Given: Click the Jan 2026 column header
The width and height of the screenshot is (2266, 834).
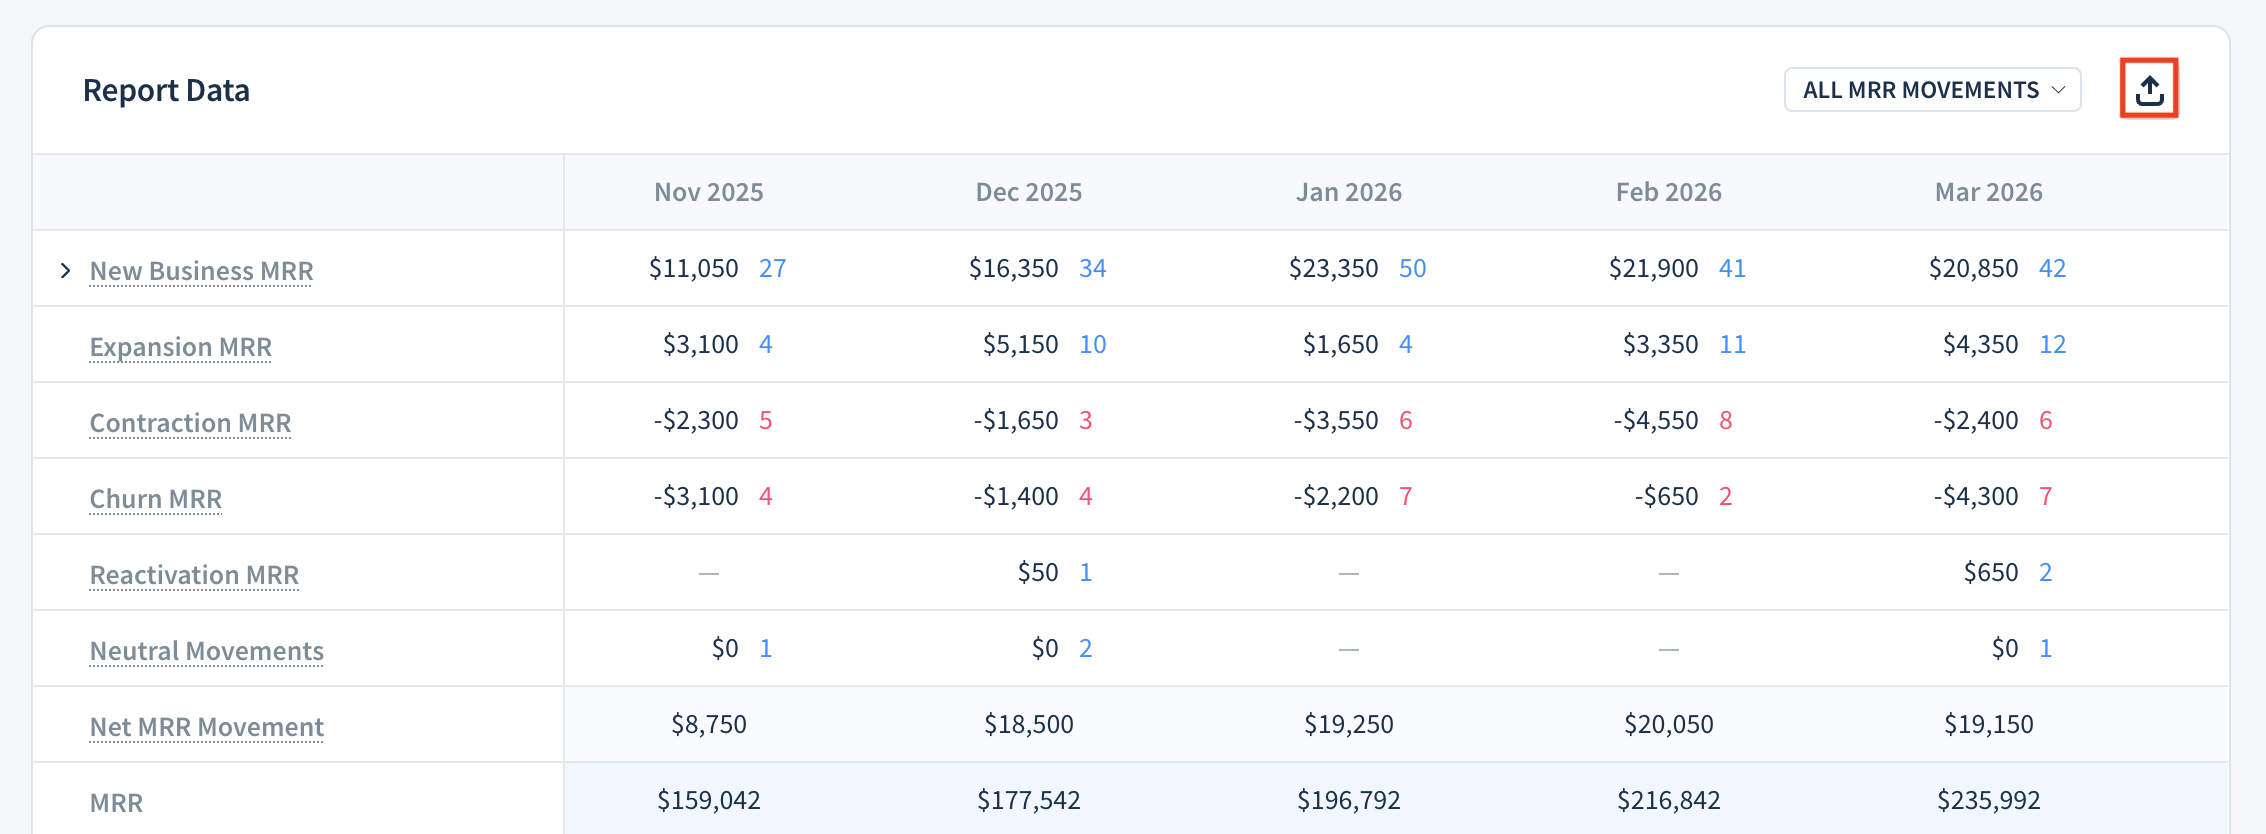Looking at the screenshot, I should pyautogui.click(x=1349, y=192).
